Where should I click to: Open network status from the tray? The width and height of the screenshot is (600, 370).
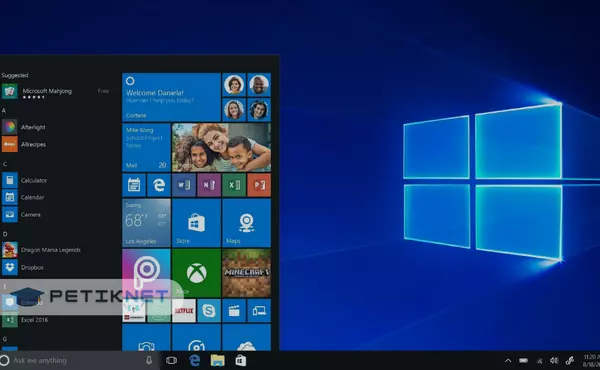[x=539, y=360]
